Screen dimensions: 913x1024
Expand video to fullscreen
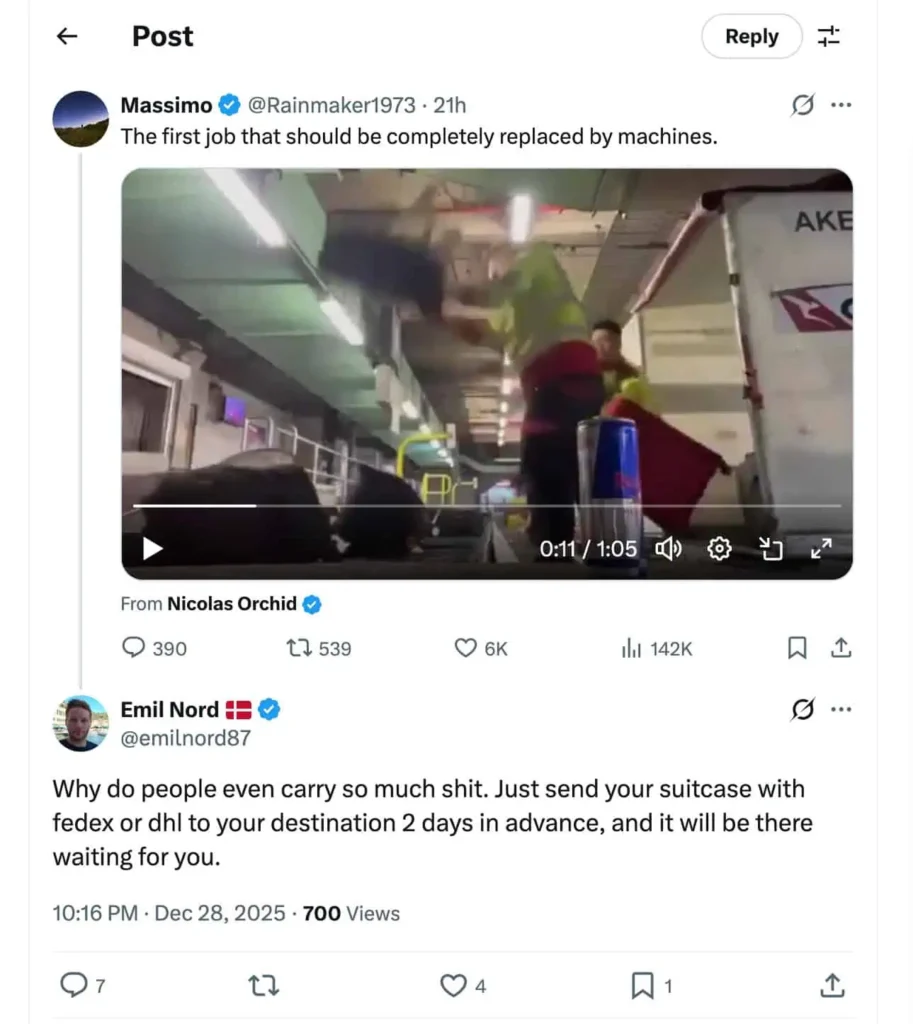point(820,548)
